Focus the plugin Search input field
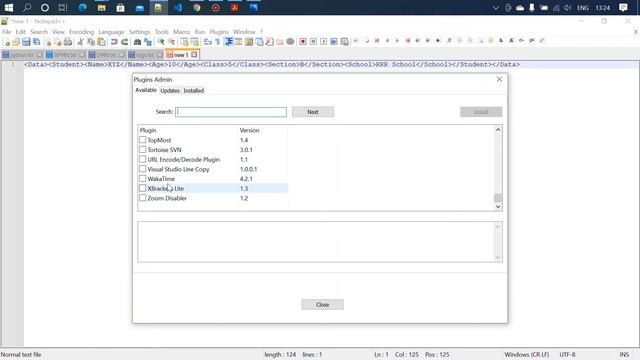Screen dimensions: 640x360 pyautogui.click(x=231, y=112)
